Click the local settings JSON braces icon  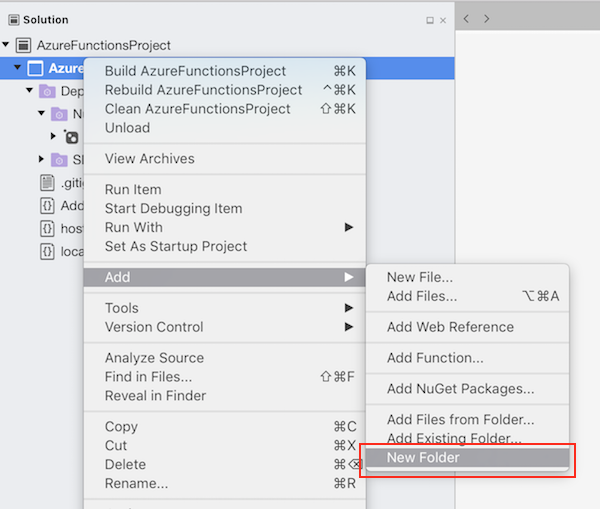click(x=46, y=251)
